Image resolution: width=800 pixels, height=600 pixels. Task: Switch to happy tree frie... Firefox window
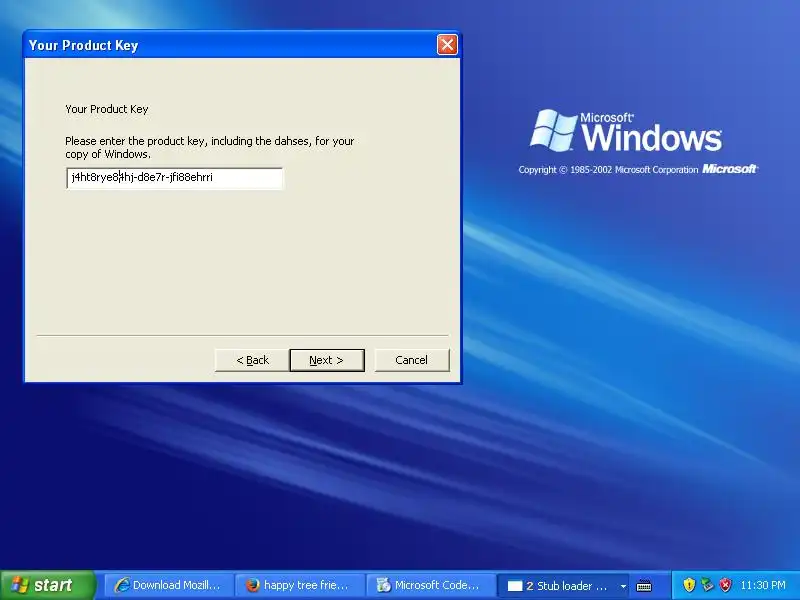(300, 585)
